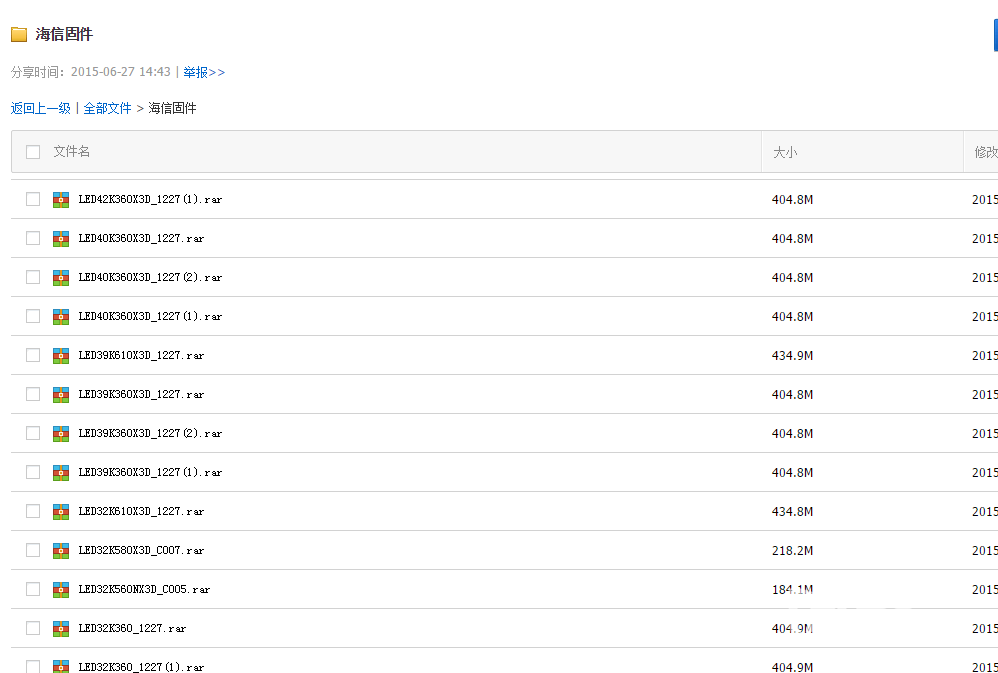Click the 434.9M size of LED39K610X3D_1227.rar
The height and width of the screenshot is (673, 998).
[792, 355]
